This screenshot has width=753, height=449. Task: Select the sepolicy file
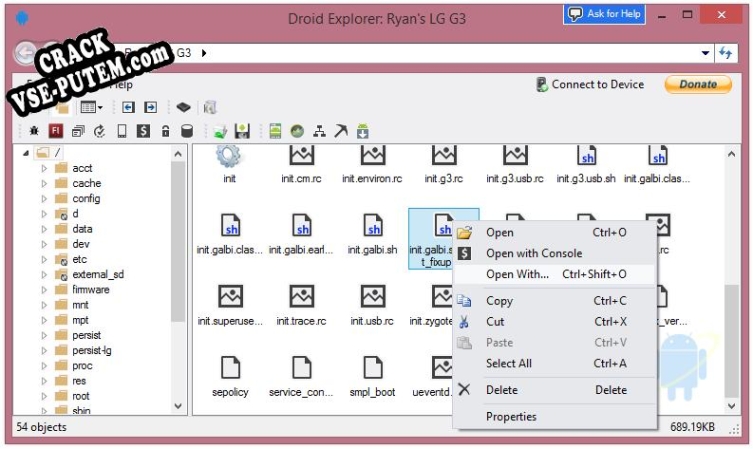point(230,377)
